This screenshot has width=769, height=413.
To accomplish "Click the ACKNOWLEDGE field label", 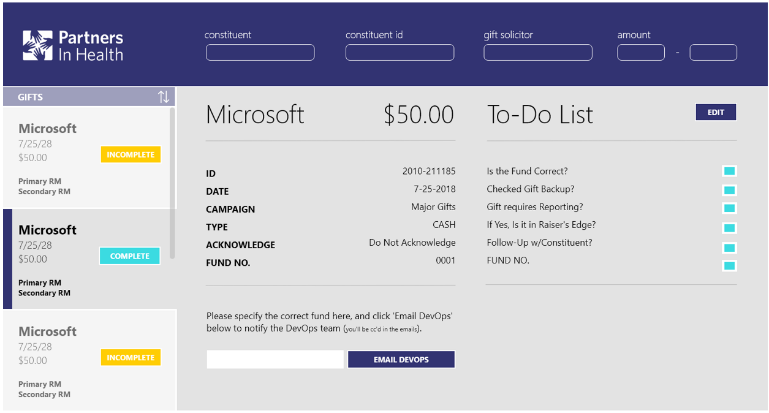I will pos(240,245).
